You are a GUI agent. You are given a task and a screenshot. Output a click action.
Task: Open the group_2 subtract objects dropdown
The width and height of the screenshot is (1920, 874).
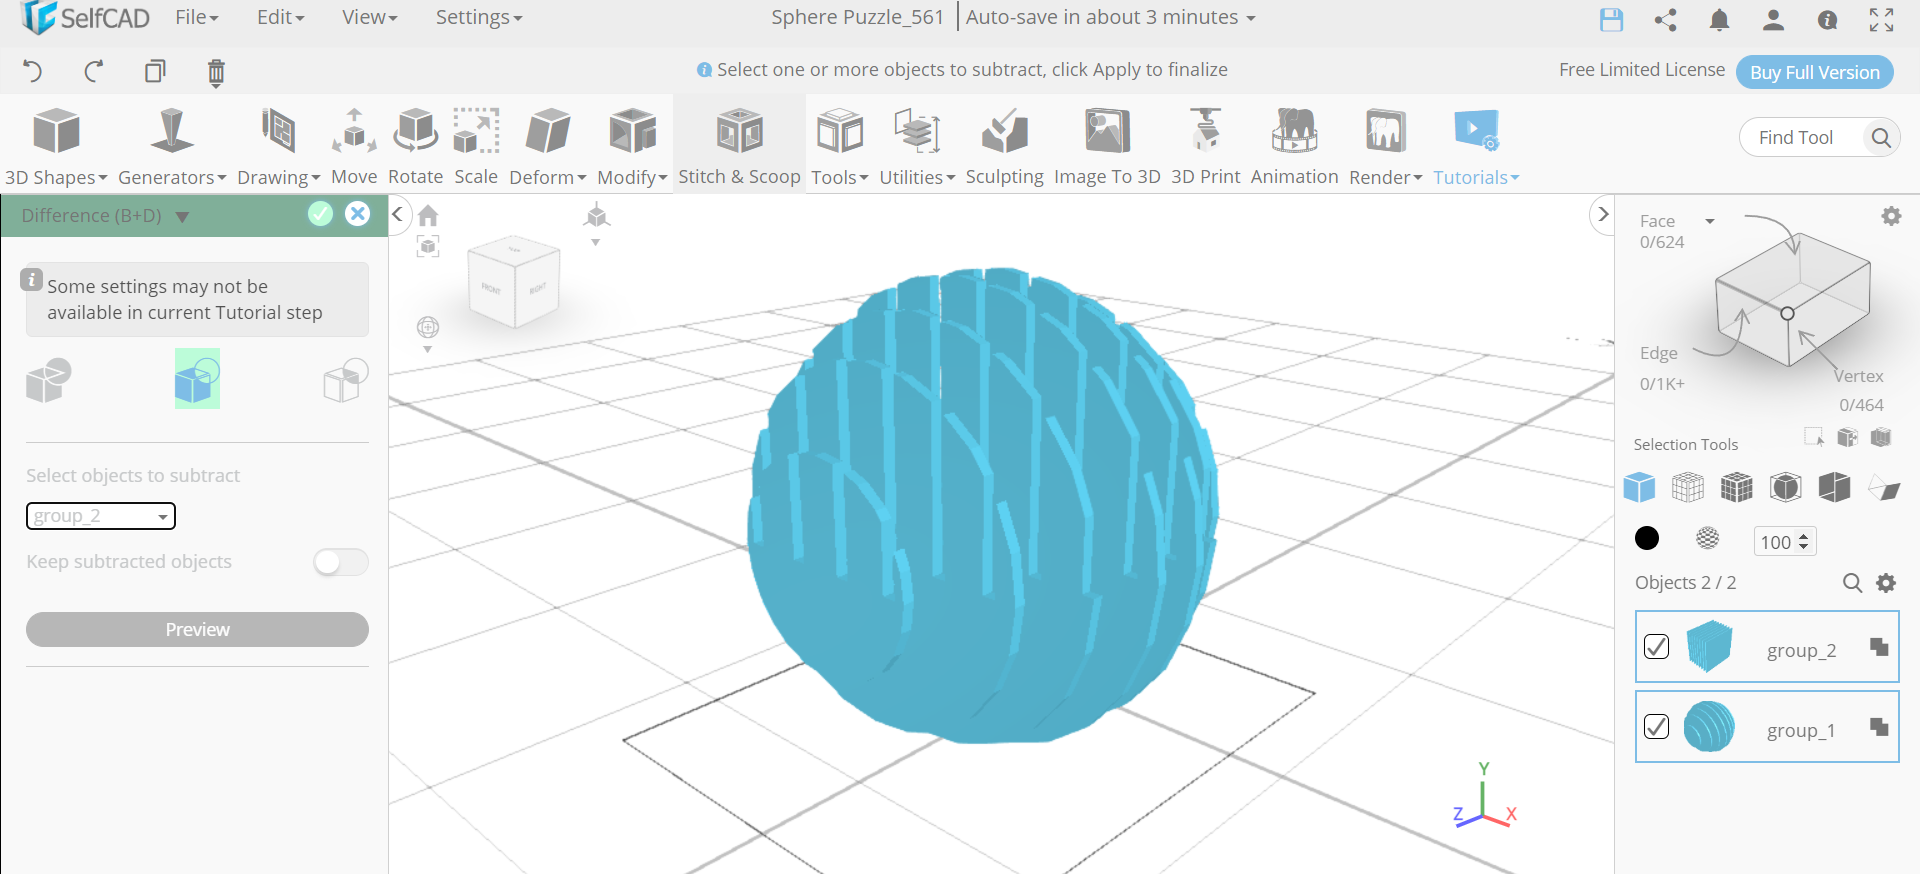point(101,516)
